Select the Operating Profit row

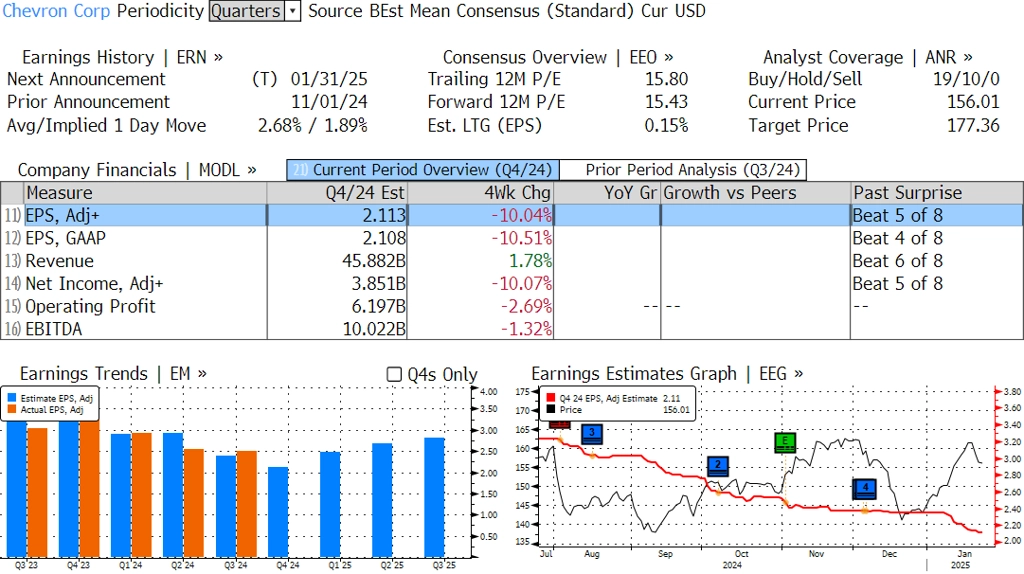511,307
